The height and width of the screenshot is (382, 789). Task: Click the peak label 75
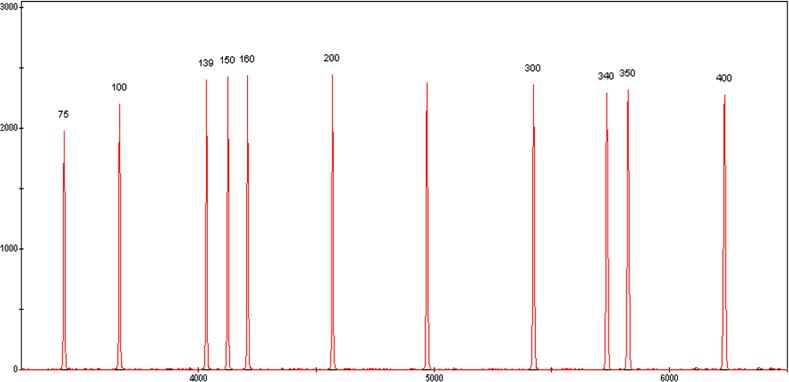click(63, 115)
